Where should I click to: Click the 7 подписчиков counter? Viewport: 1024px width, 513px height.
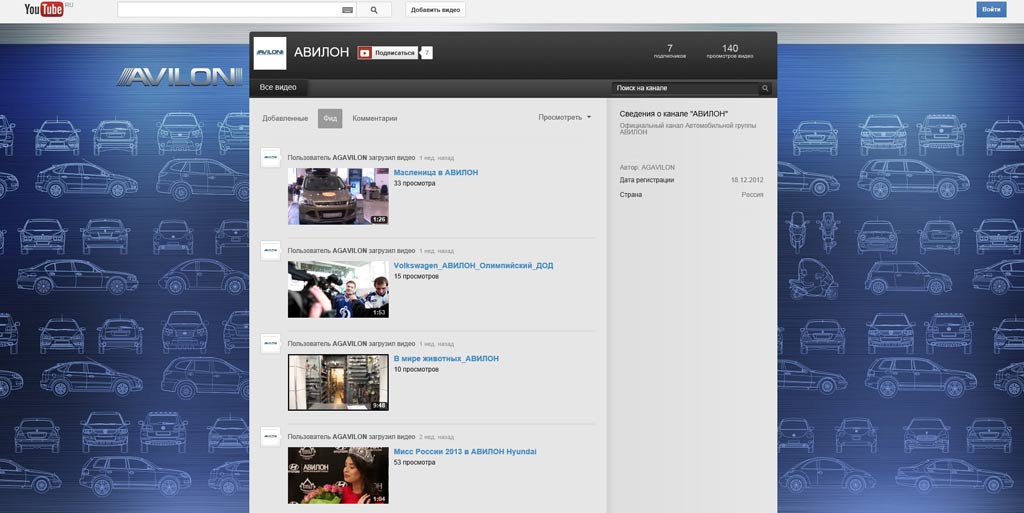point(669,52)
